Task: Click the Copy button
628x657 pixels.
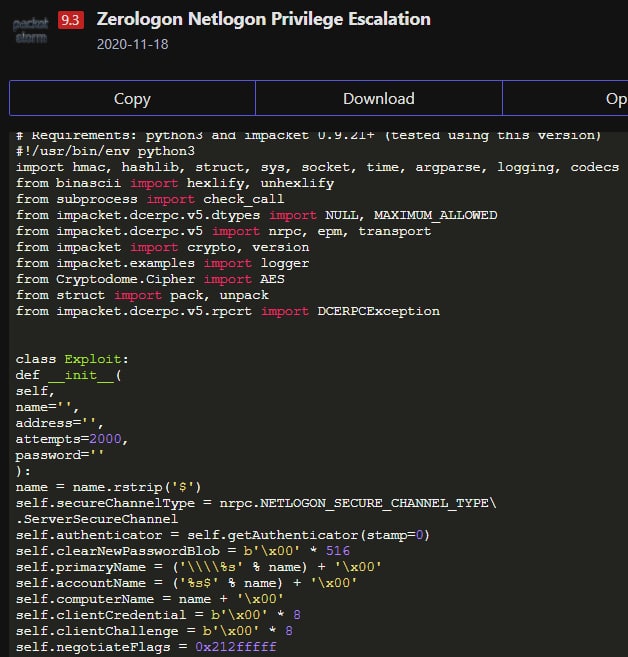Action: coord(132,98)
